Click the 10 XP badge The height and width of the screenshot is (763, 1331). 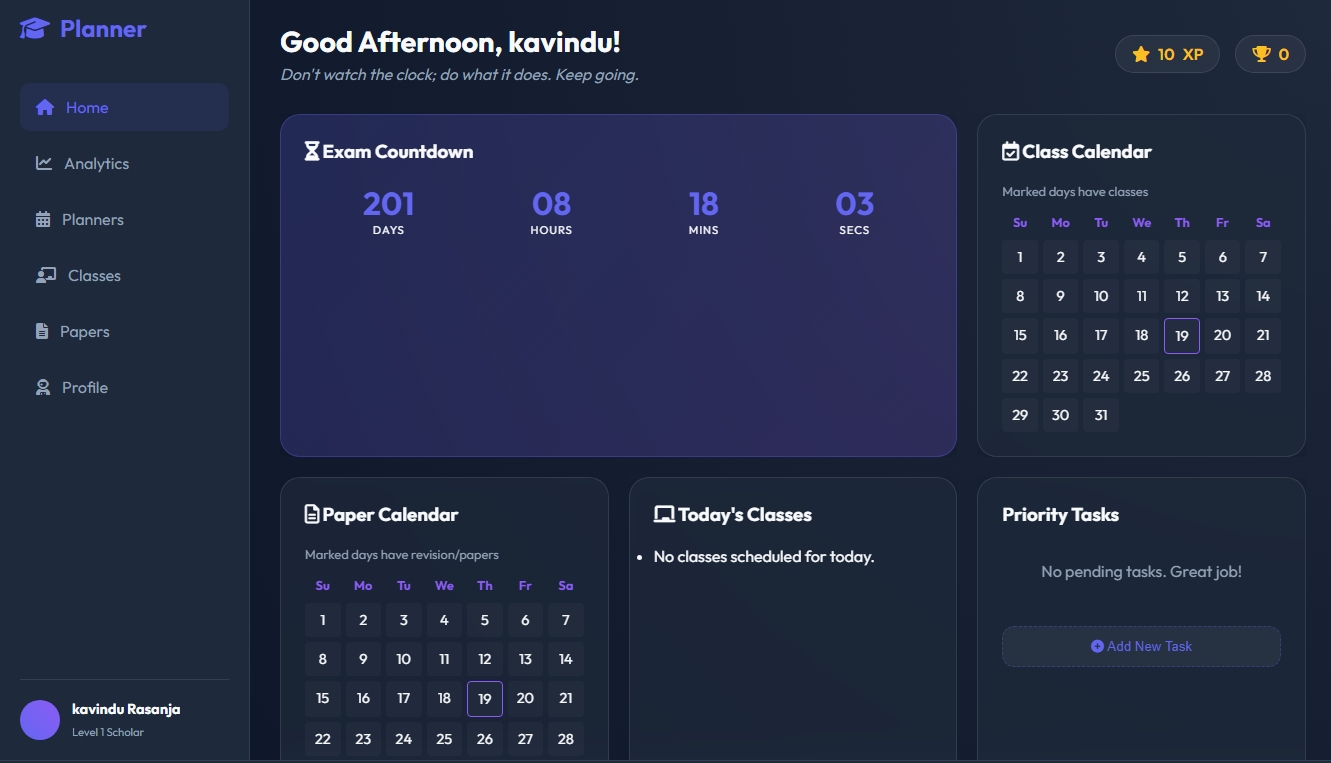(1167, 54)
